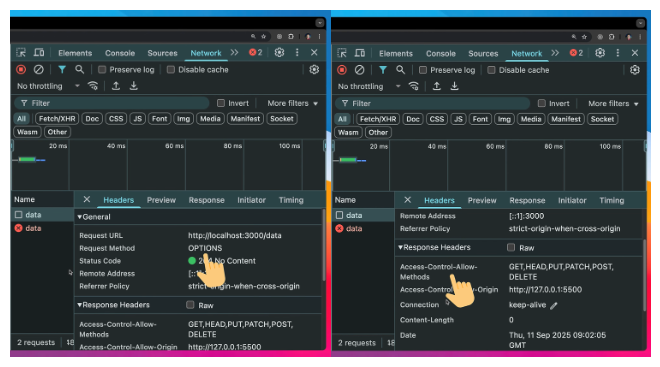Select failed red data request in left panel
Viewport: 660px width, 367px height.
(42, 228)
